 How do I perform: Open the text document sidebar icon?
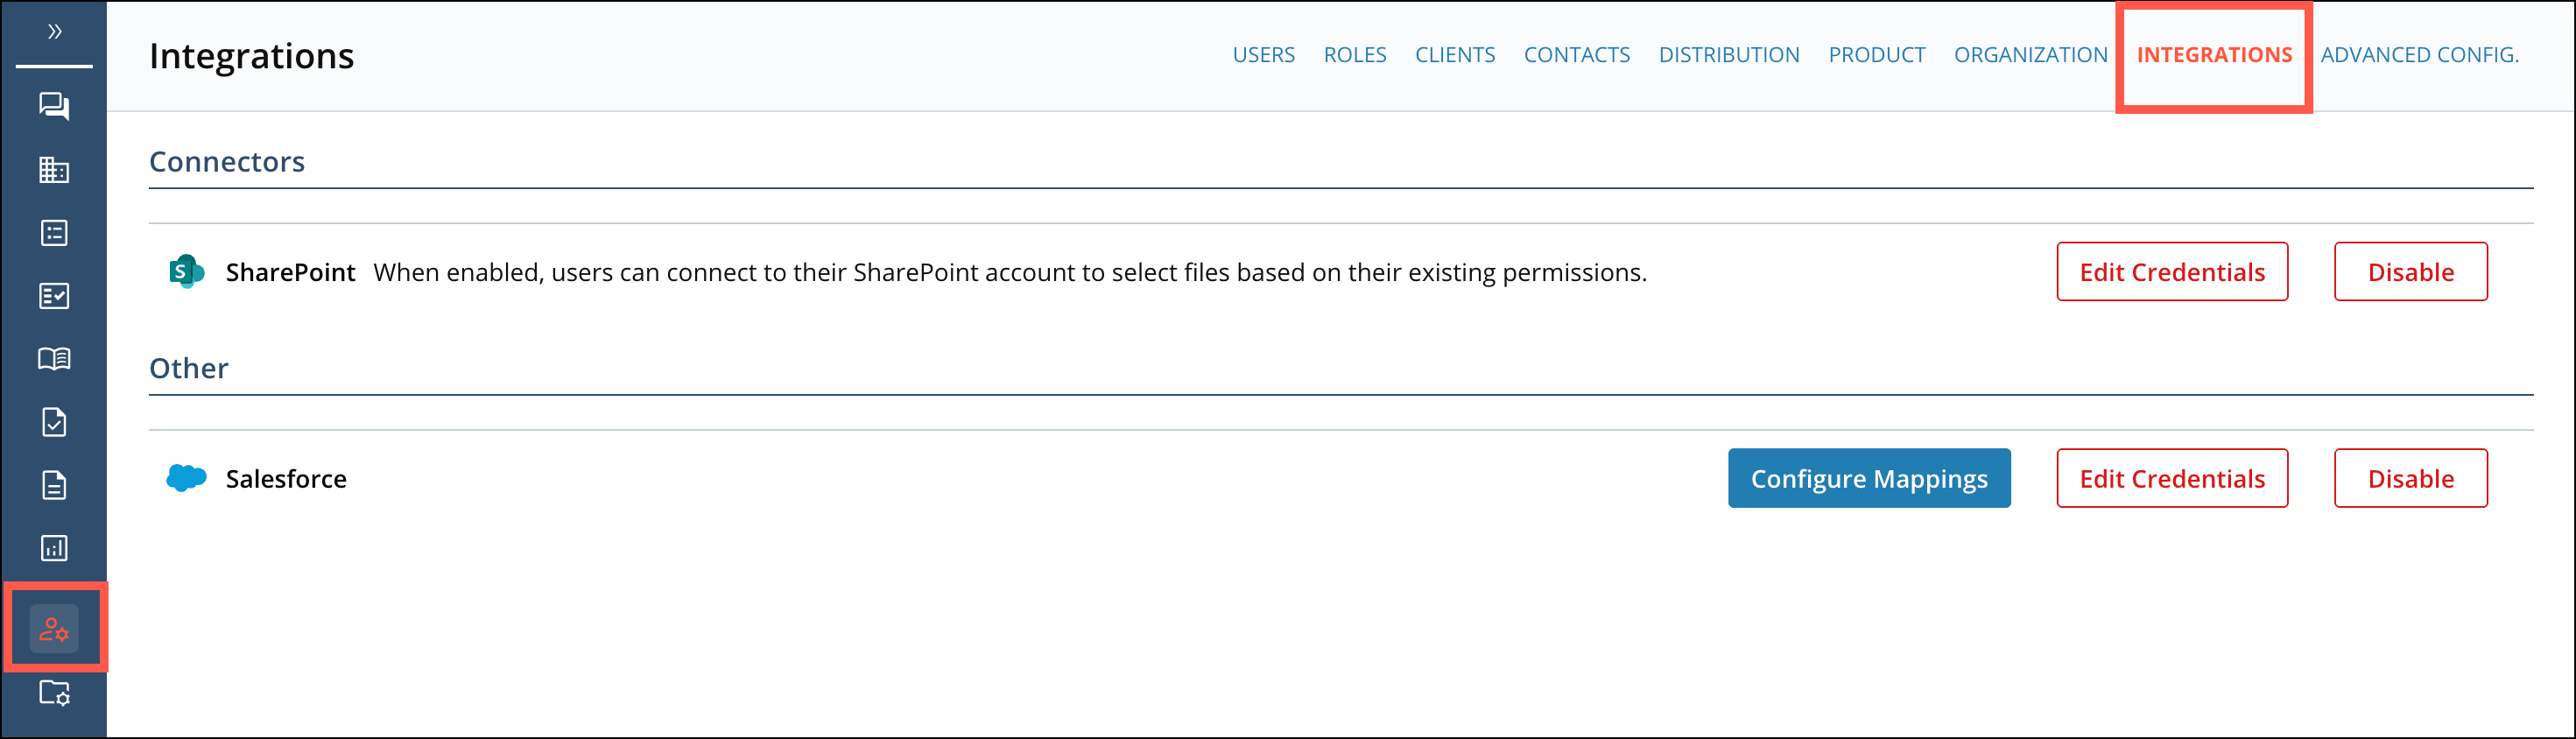pyautogui.click(x=54, y=485)
